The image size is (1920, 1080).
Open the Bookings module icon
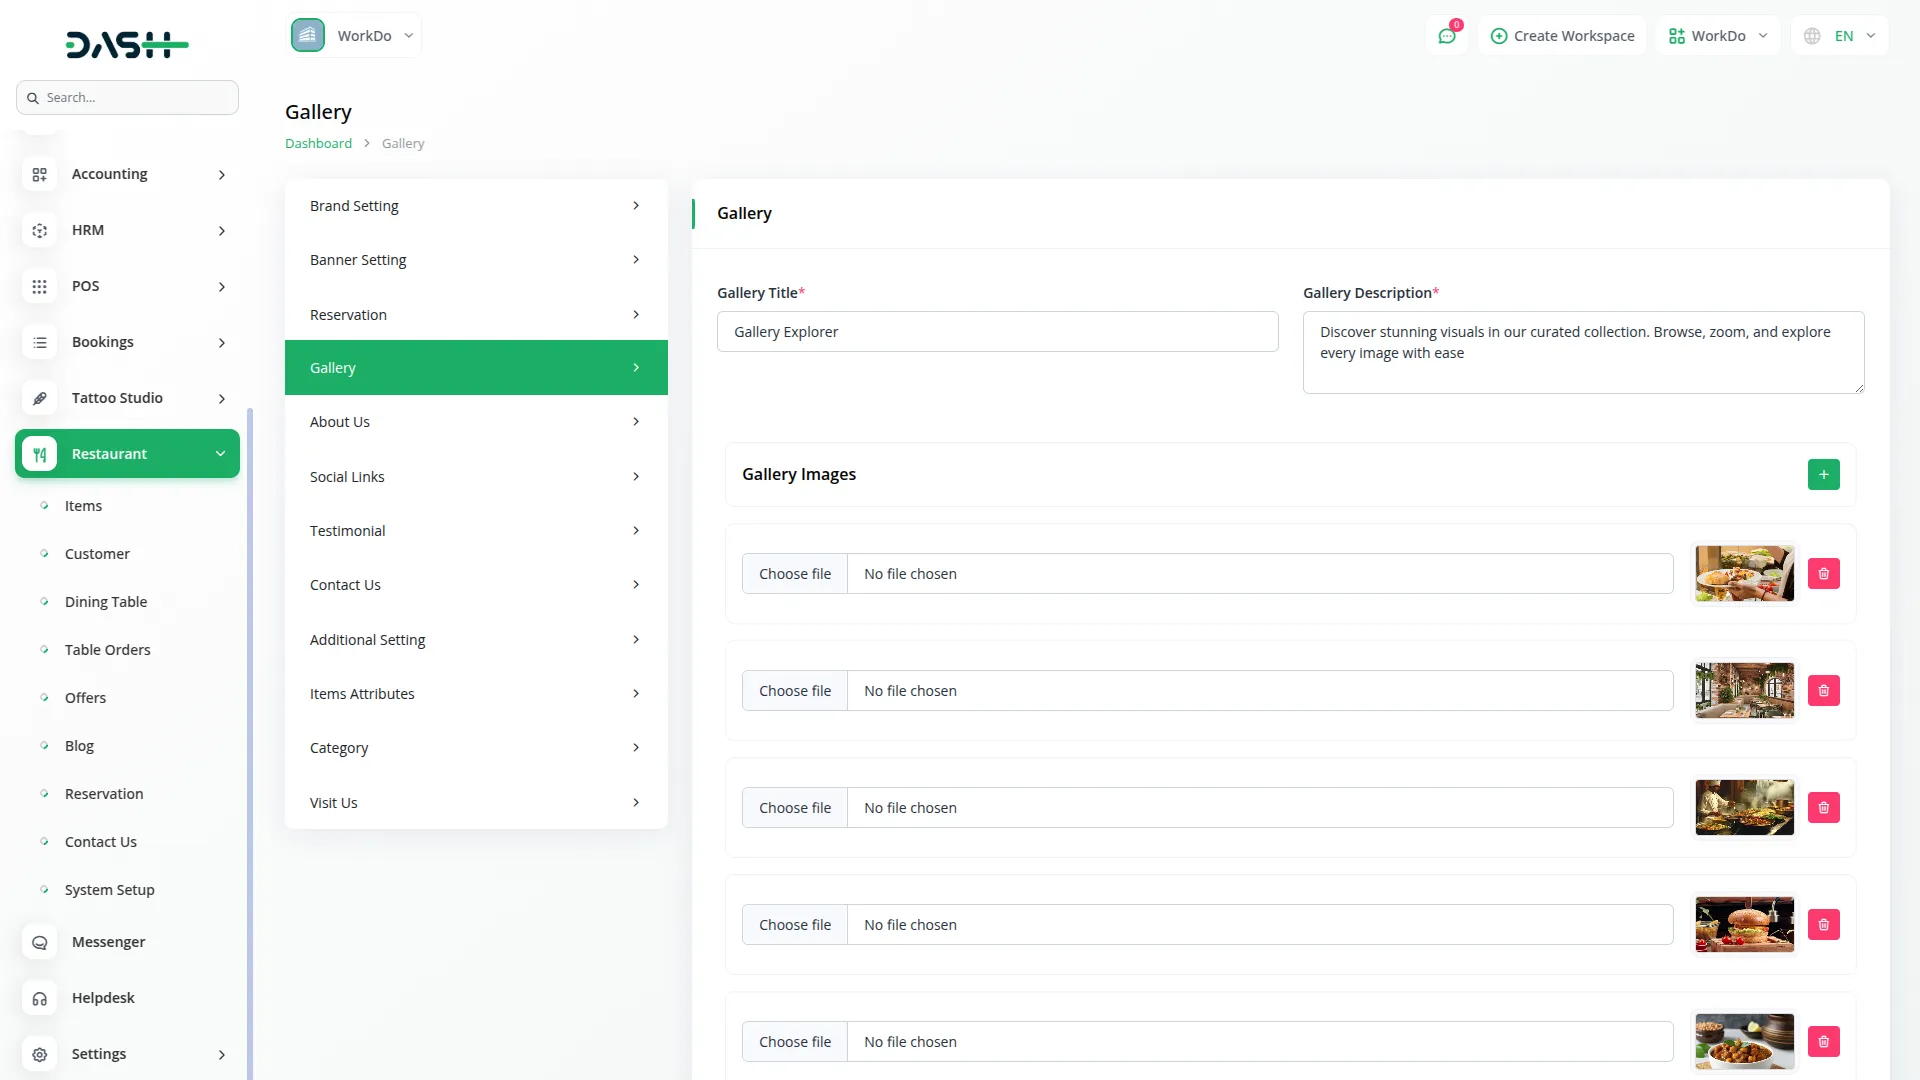[x=40, y=342]
